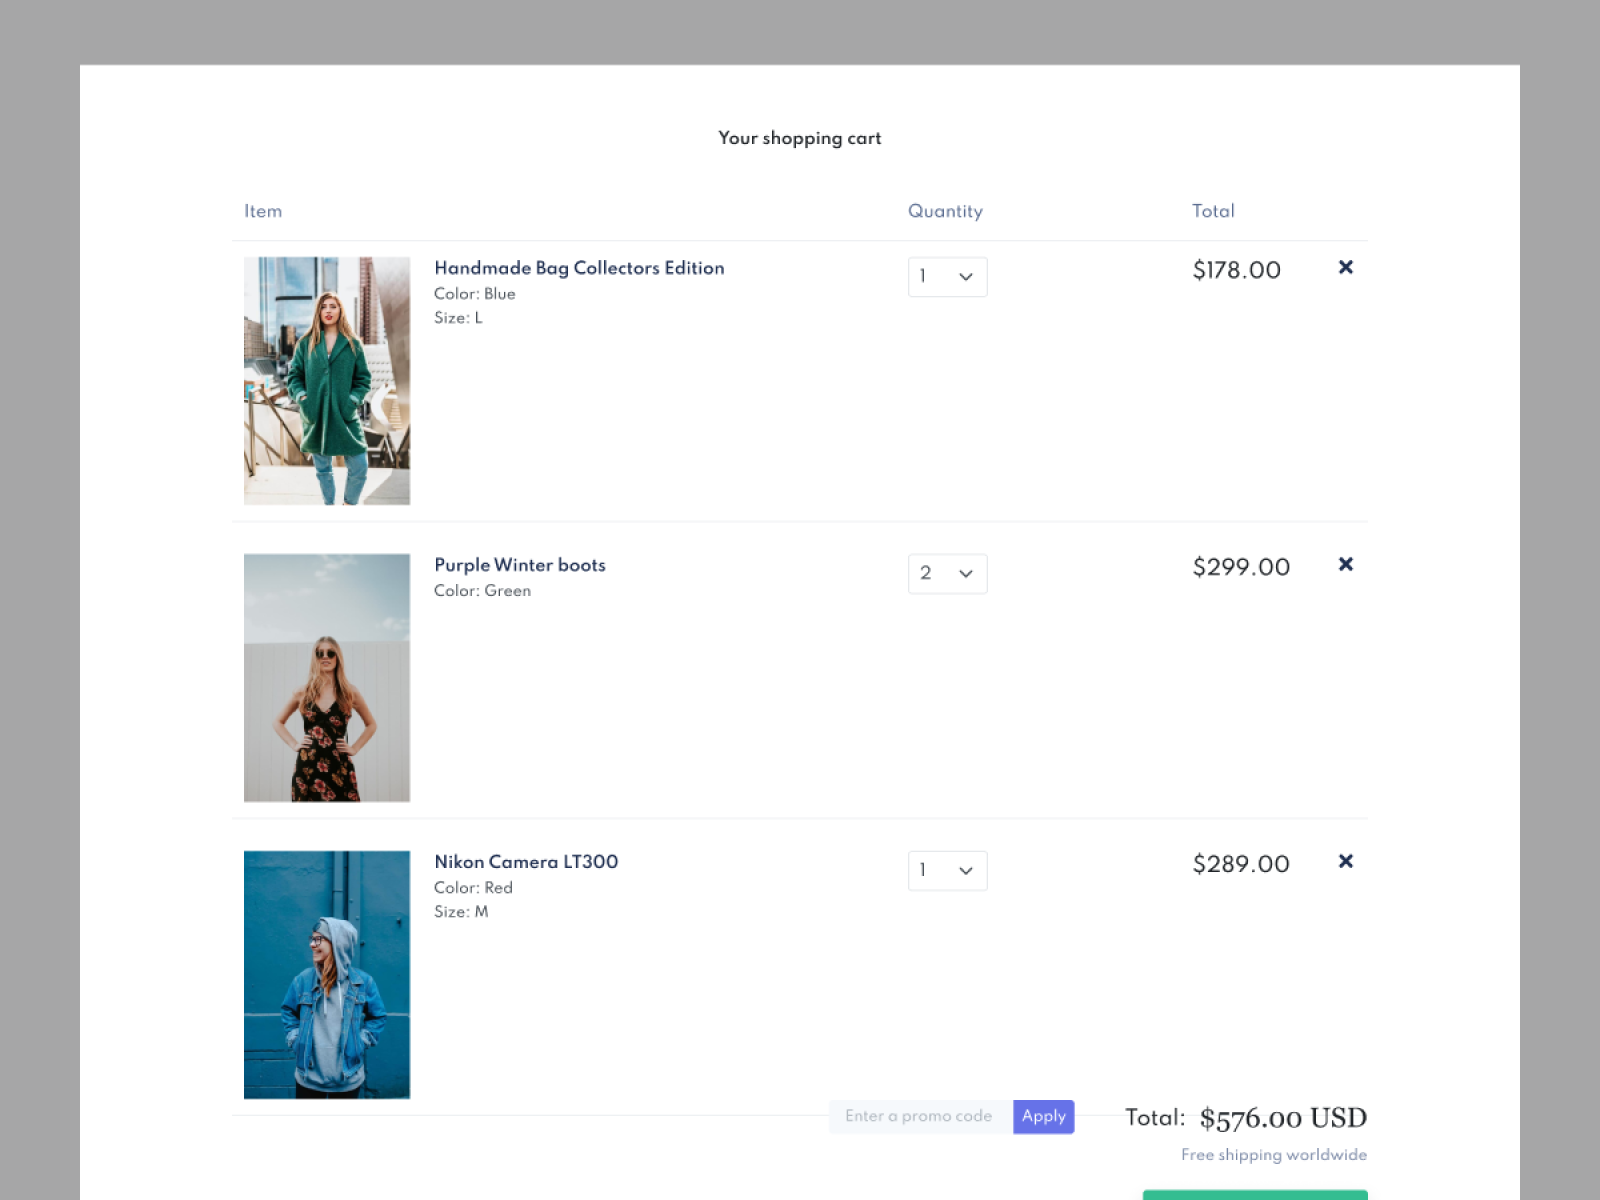Click the promo code input field

(918, 1116)
